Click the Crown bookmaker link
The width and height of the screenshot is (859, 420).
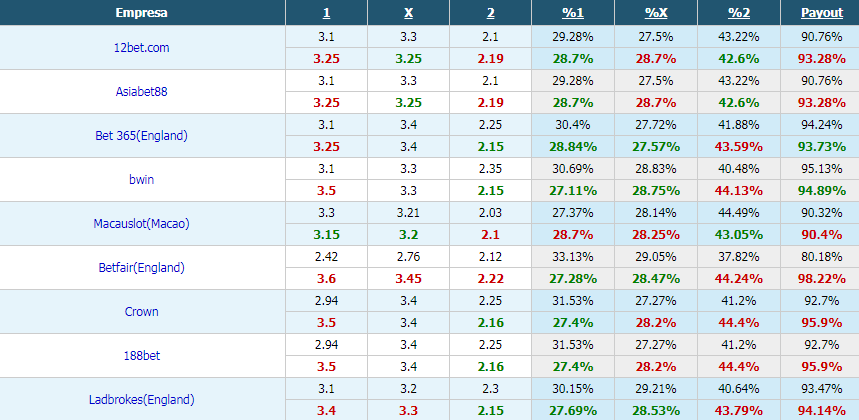point(141,311)
